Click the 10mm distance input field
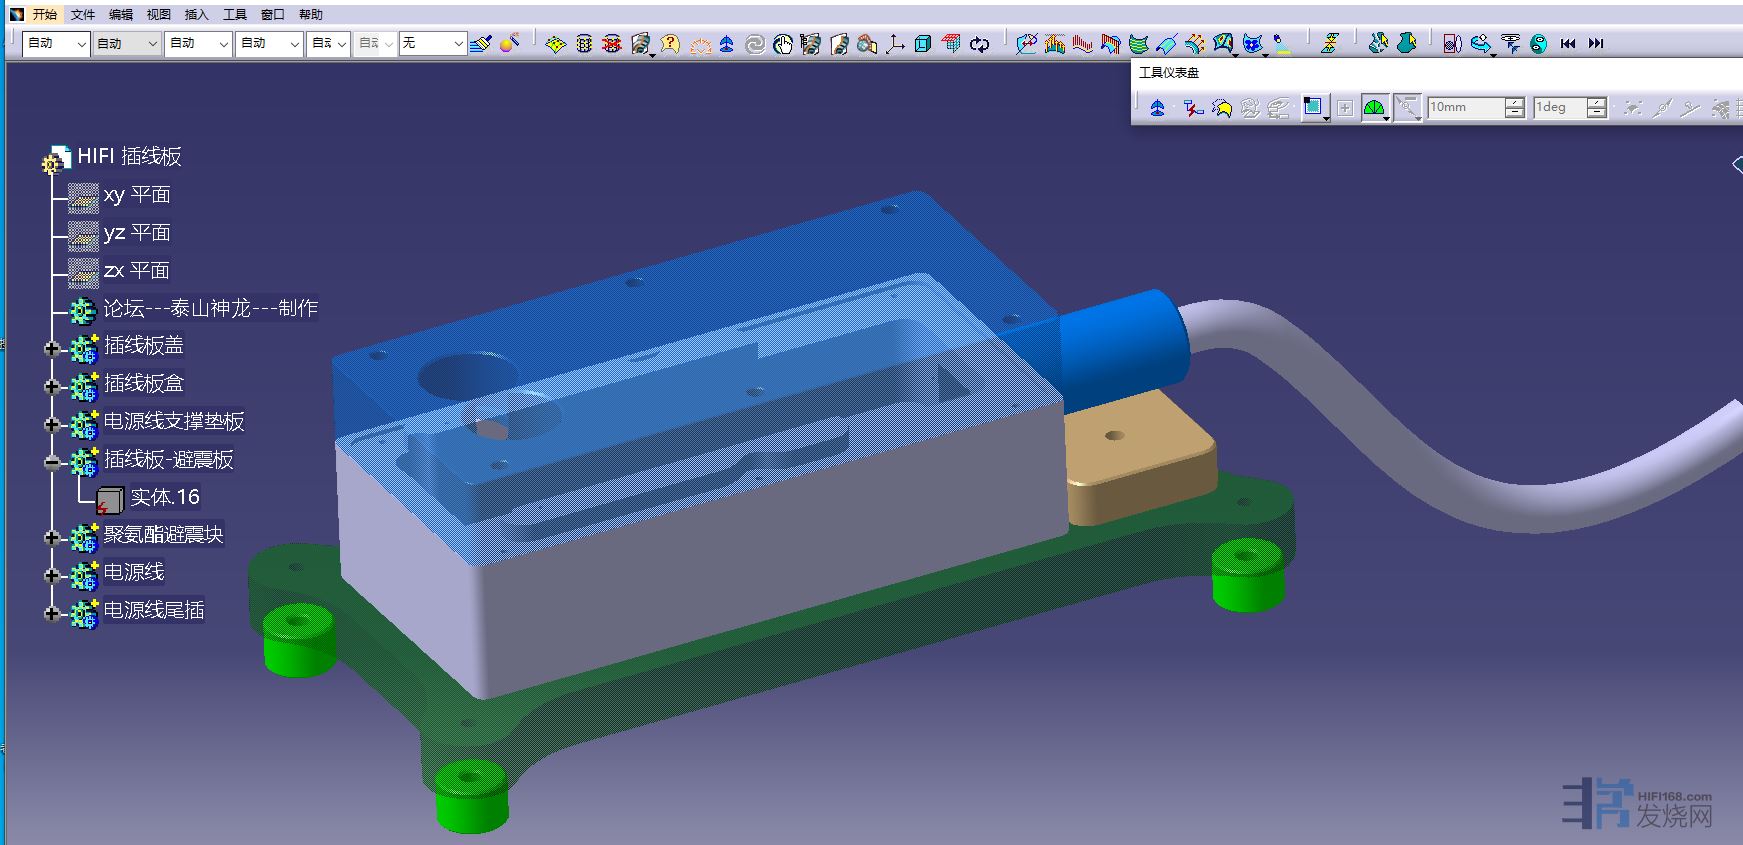 coord(1464,108)
